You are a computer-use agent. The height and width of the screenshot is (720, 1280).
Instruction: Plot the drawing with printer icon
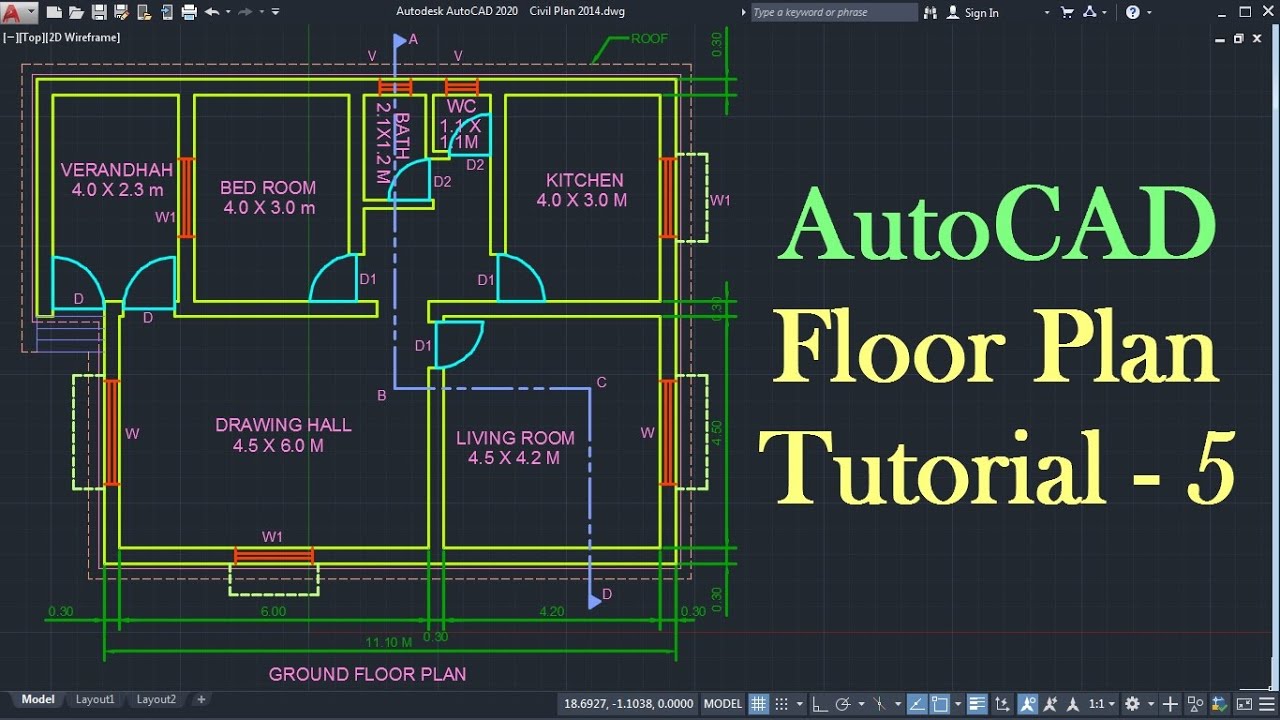pyautogui.click(x=188, y=12)
